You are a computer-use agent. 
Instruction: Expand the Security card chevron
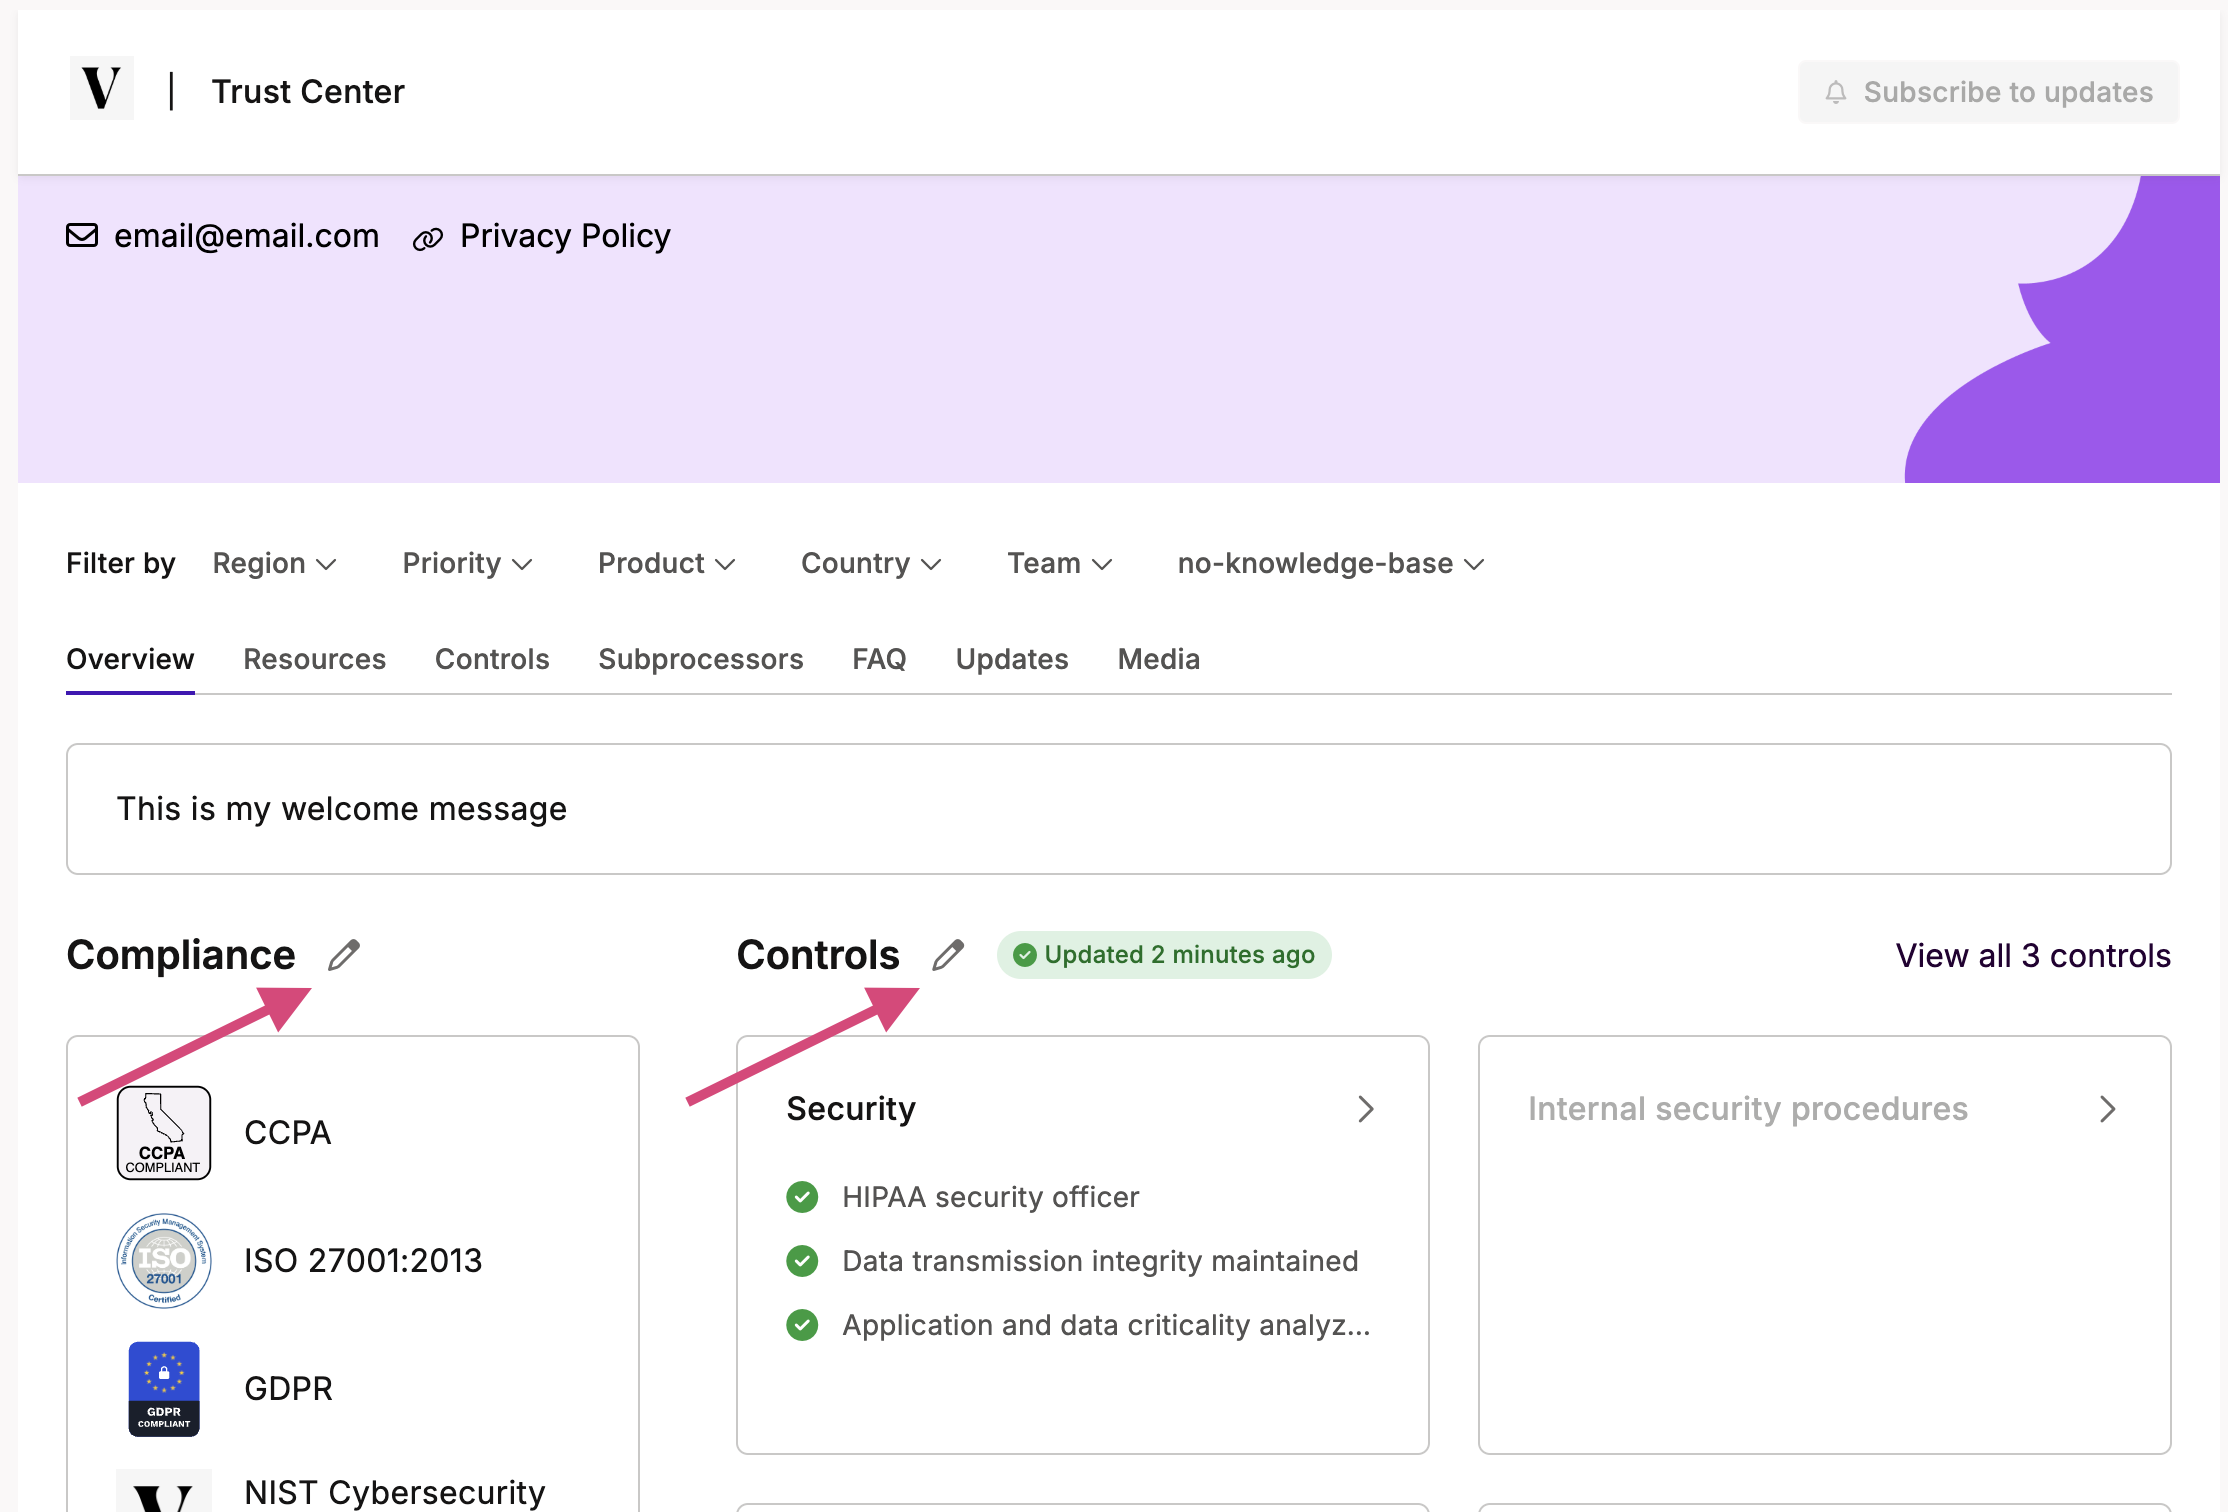(1366, 1109)
